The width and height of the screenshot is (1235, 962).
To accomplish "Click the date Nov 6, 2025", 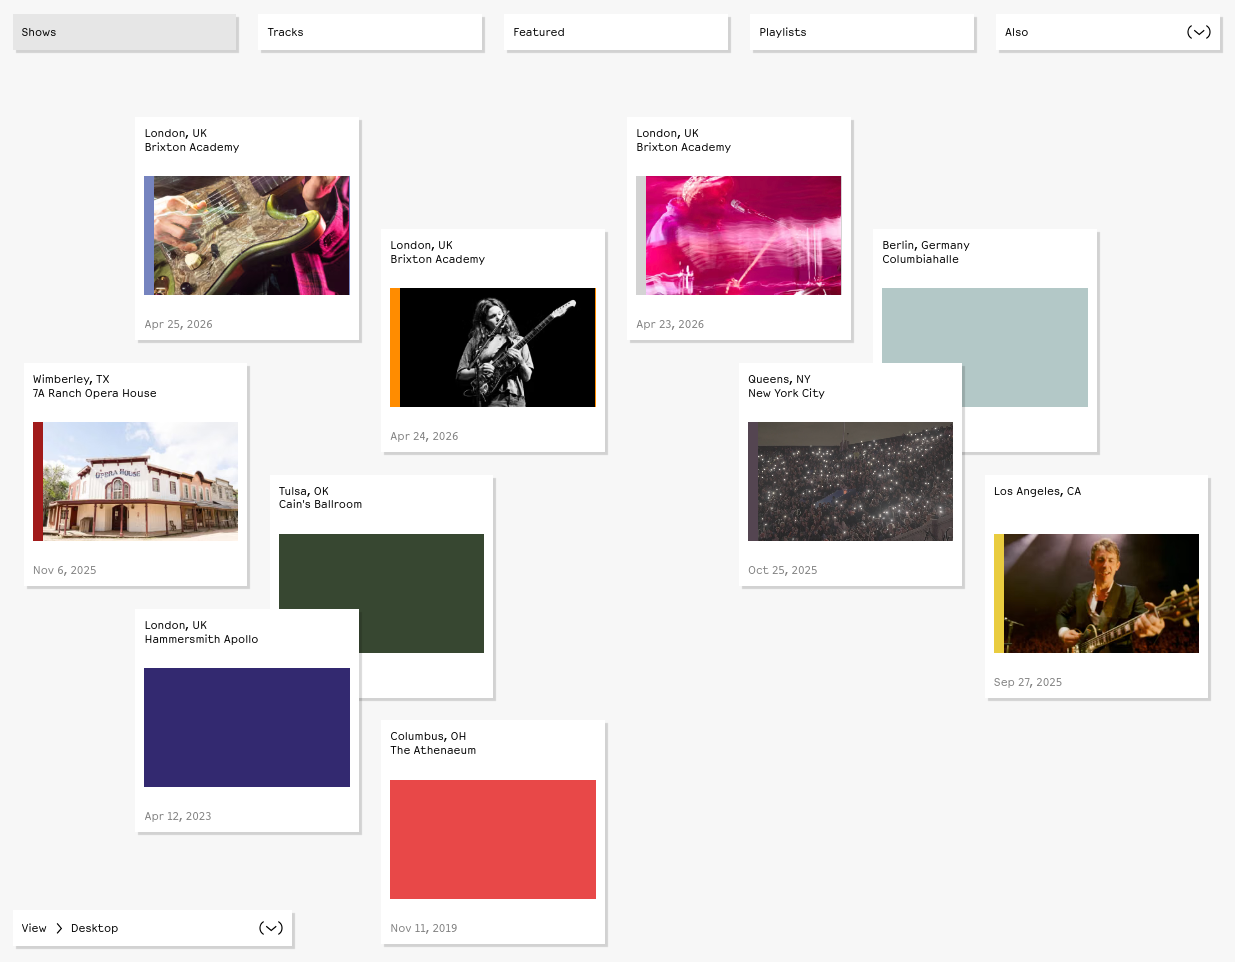I will tap(65, 570).
